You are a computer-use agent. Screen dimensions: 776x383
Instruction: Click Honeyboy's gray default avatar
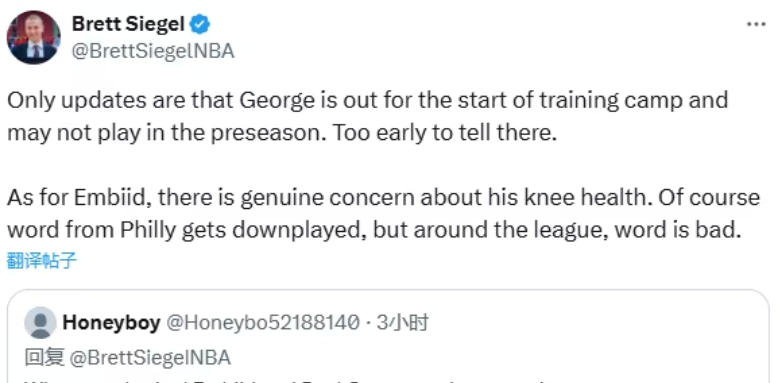coord(40,323)
